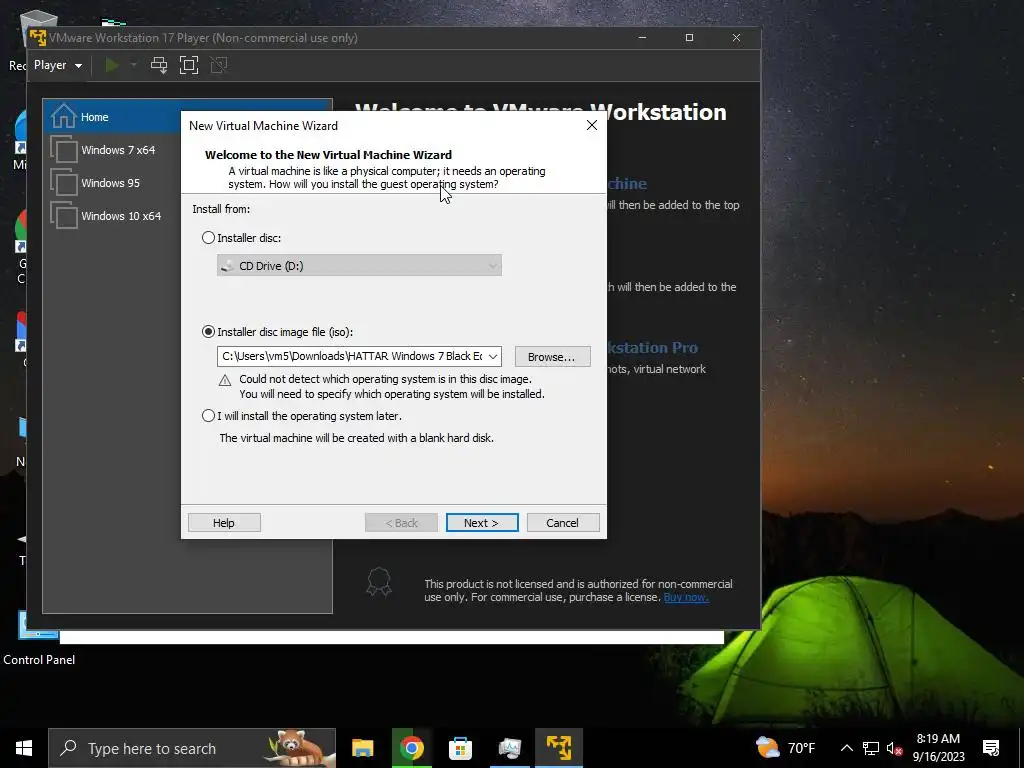Click the Help button

point(224,522)
